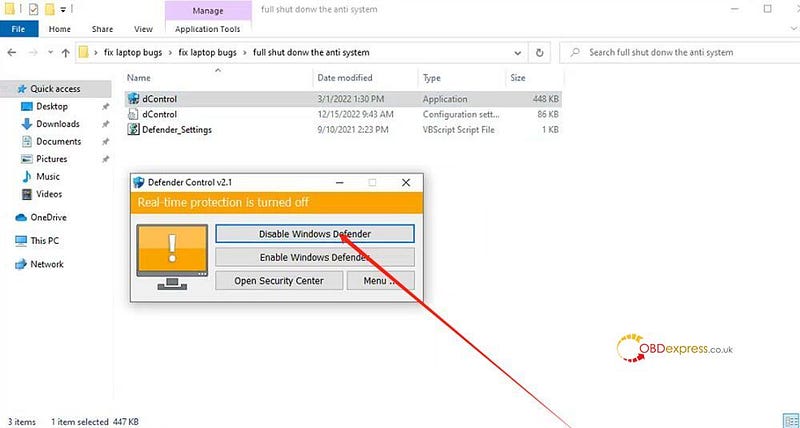Open Music in the navigation pane
800x428 pixels.
[48, 177]
